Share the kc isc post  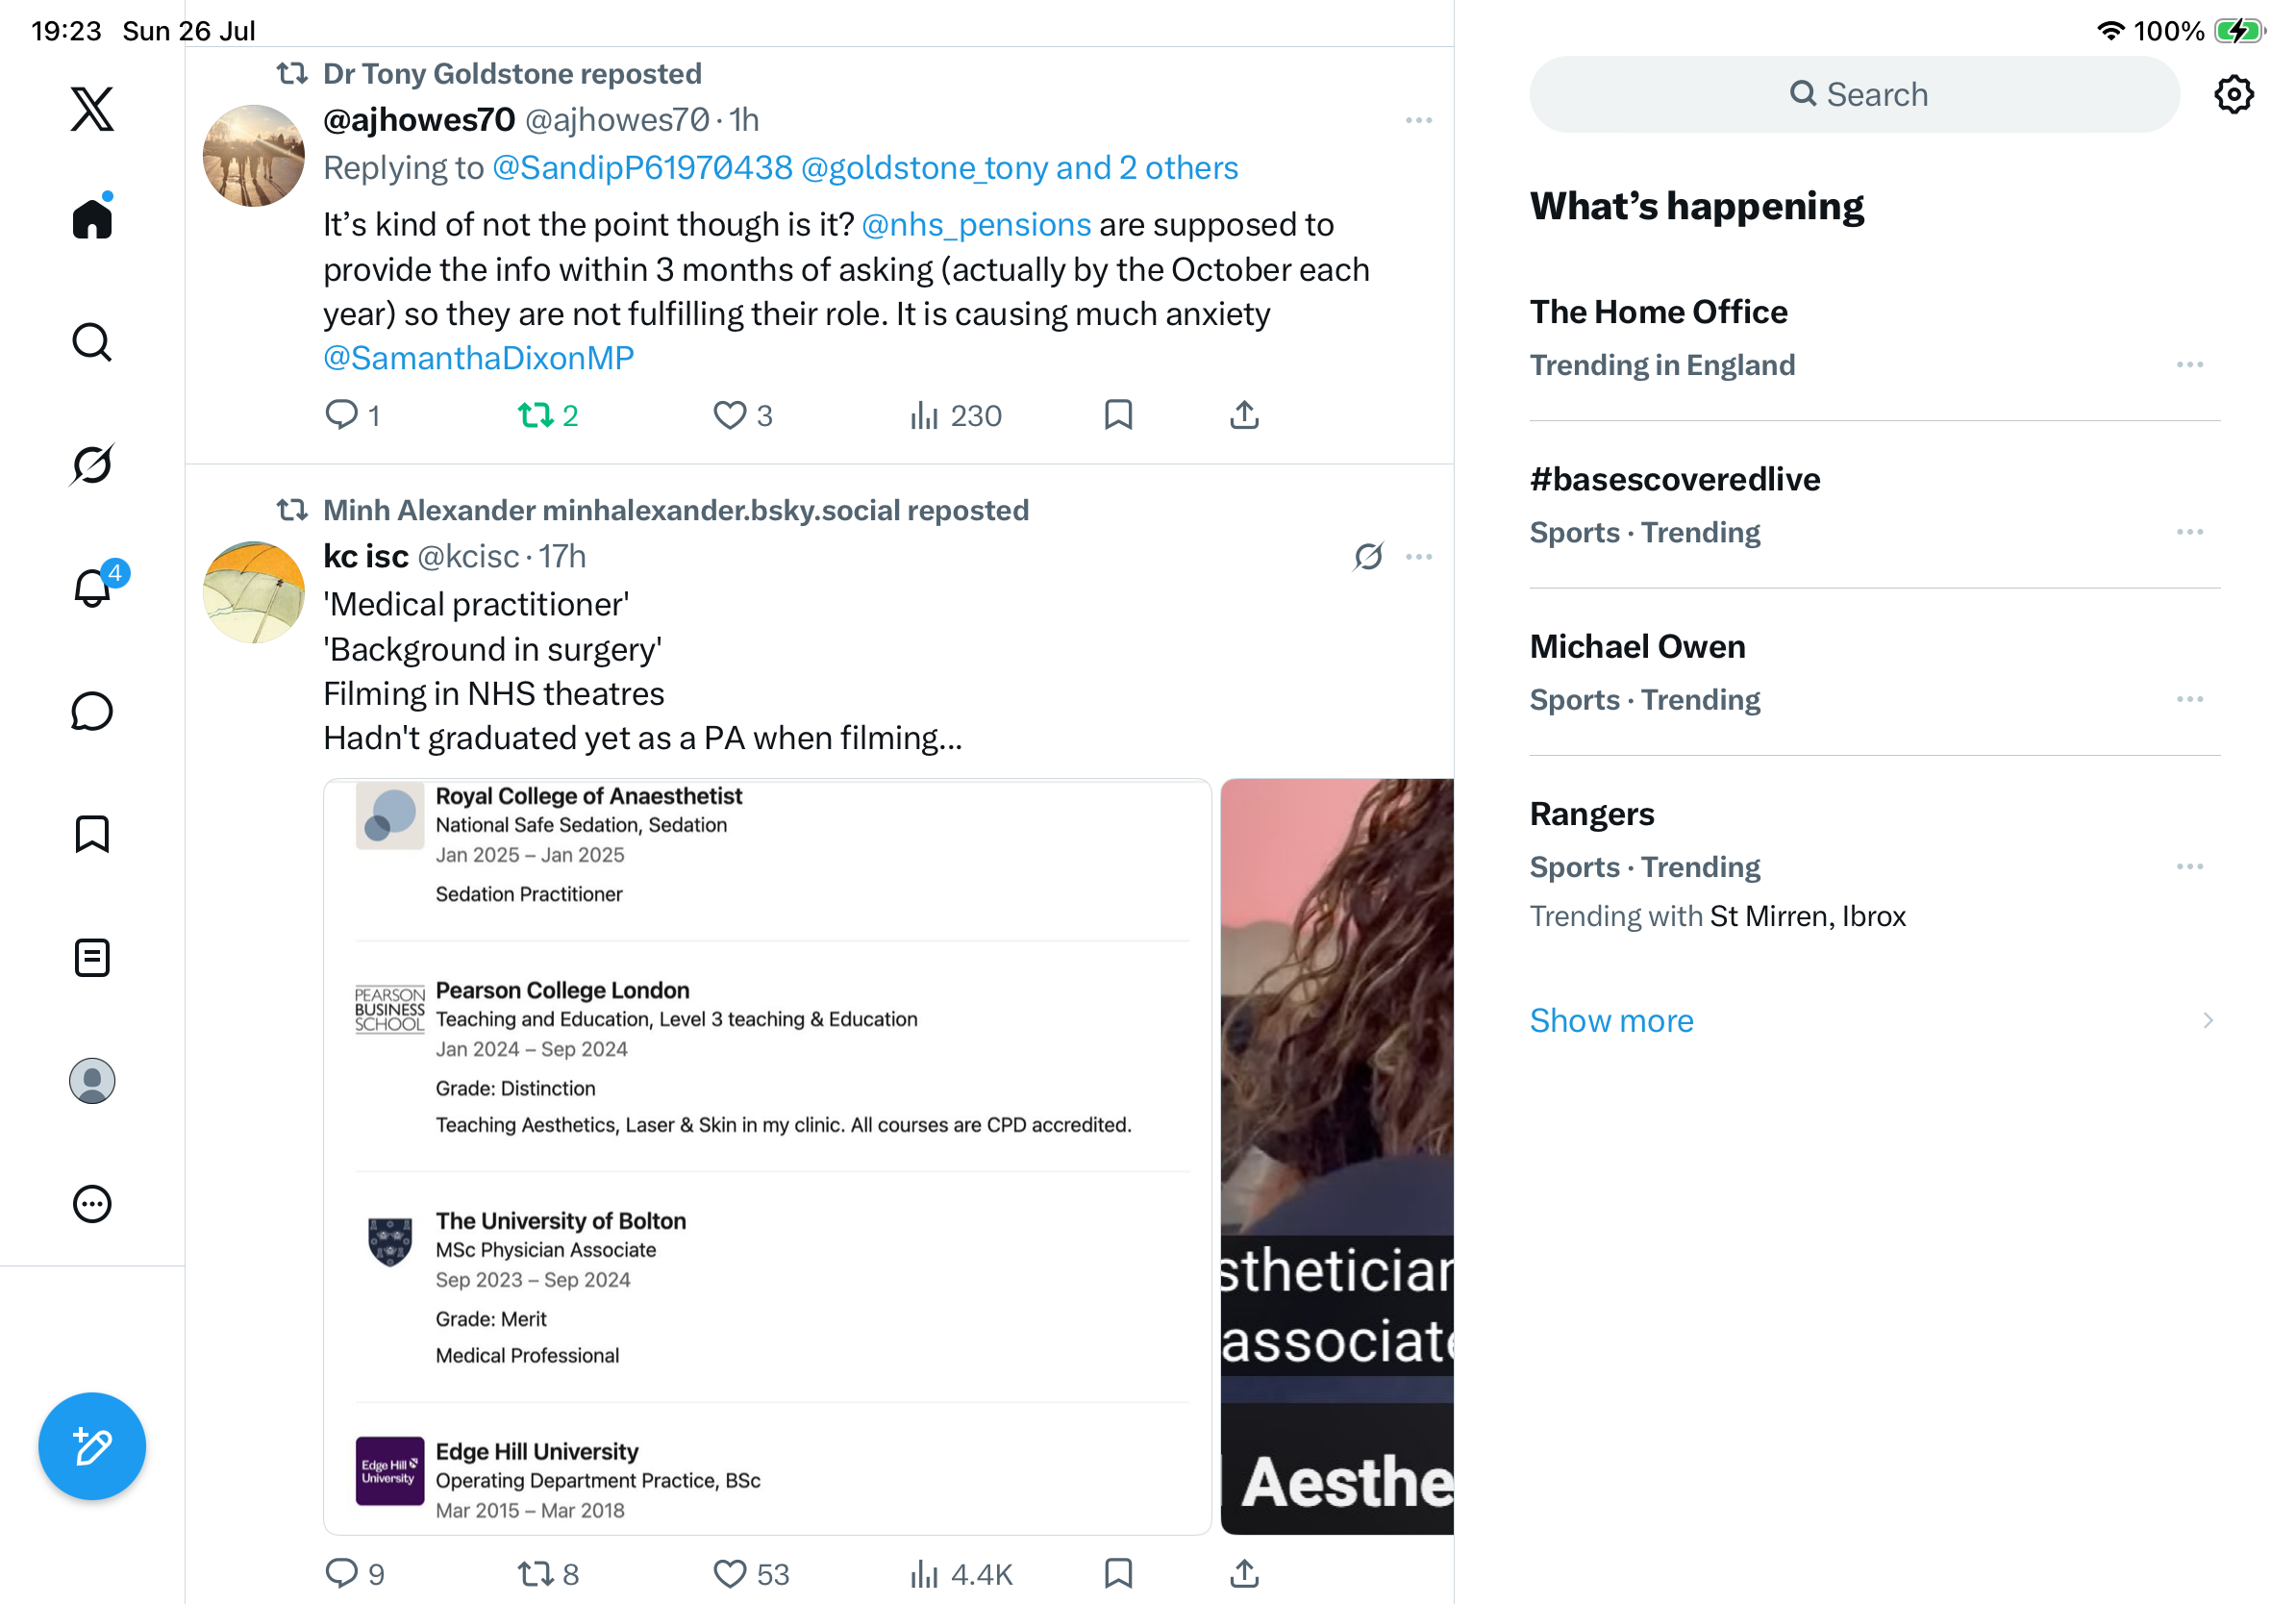1244,1573
